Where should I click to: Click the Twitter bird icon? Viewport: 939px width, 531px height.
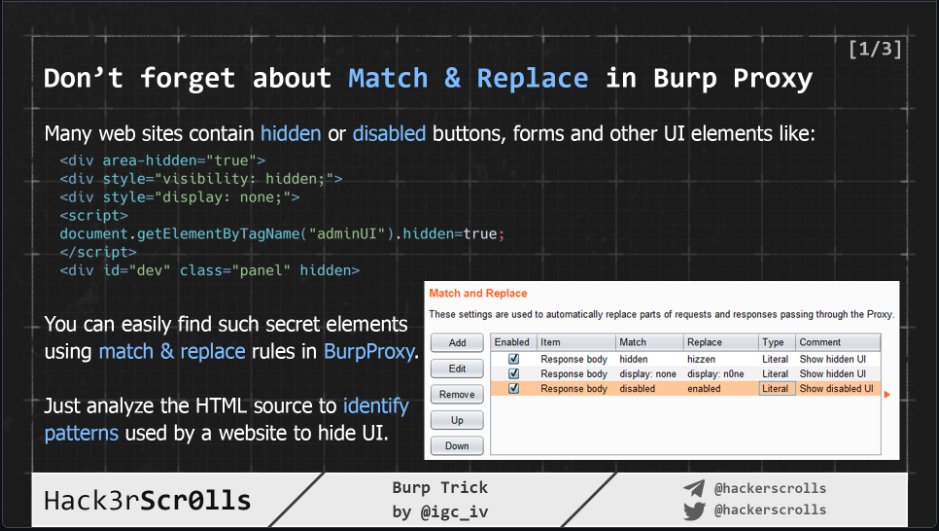694,511
